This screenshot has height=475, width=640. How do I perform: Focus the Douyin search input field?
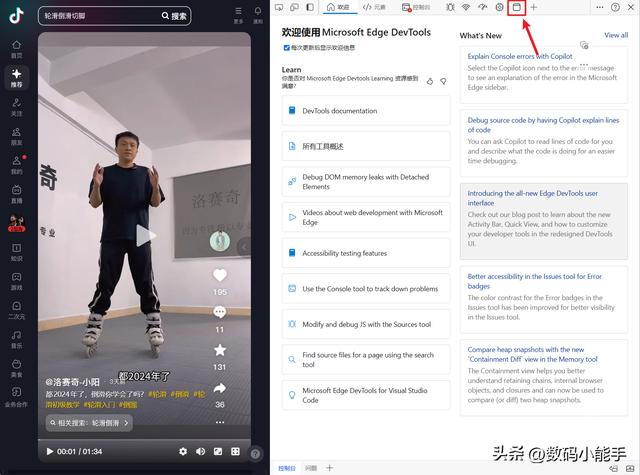[100, 16]
